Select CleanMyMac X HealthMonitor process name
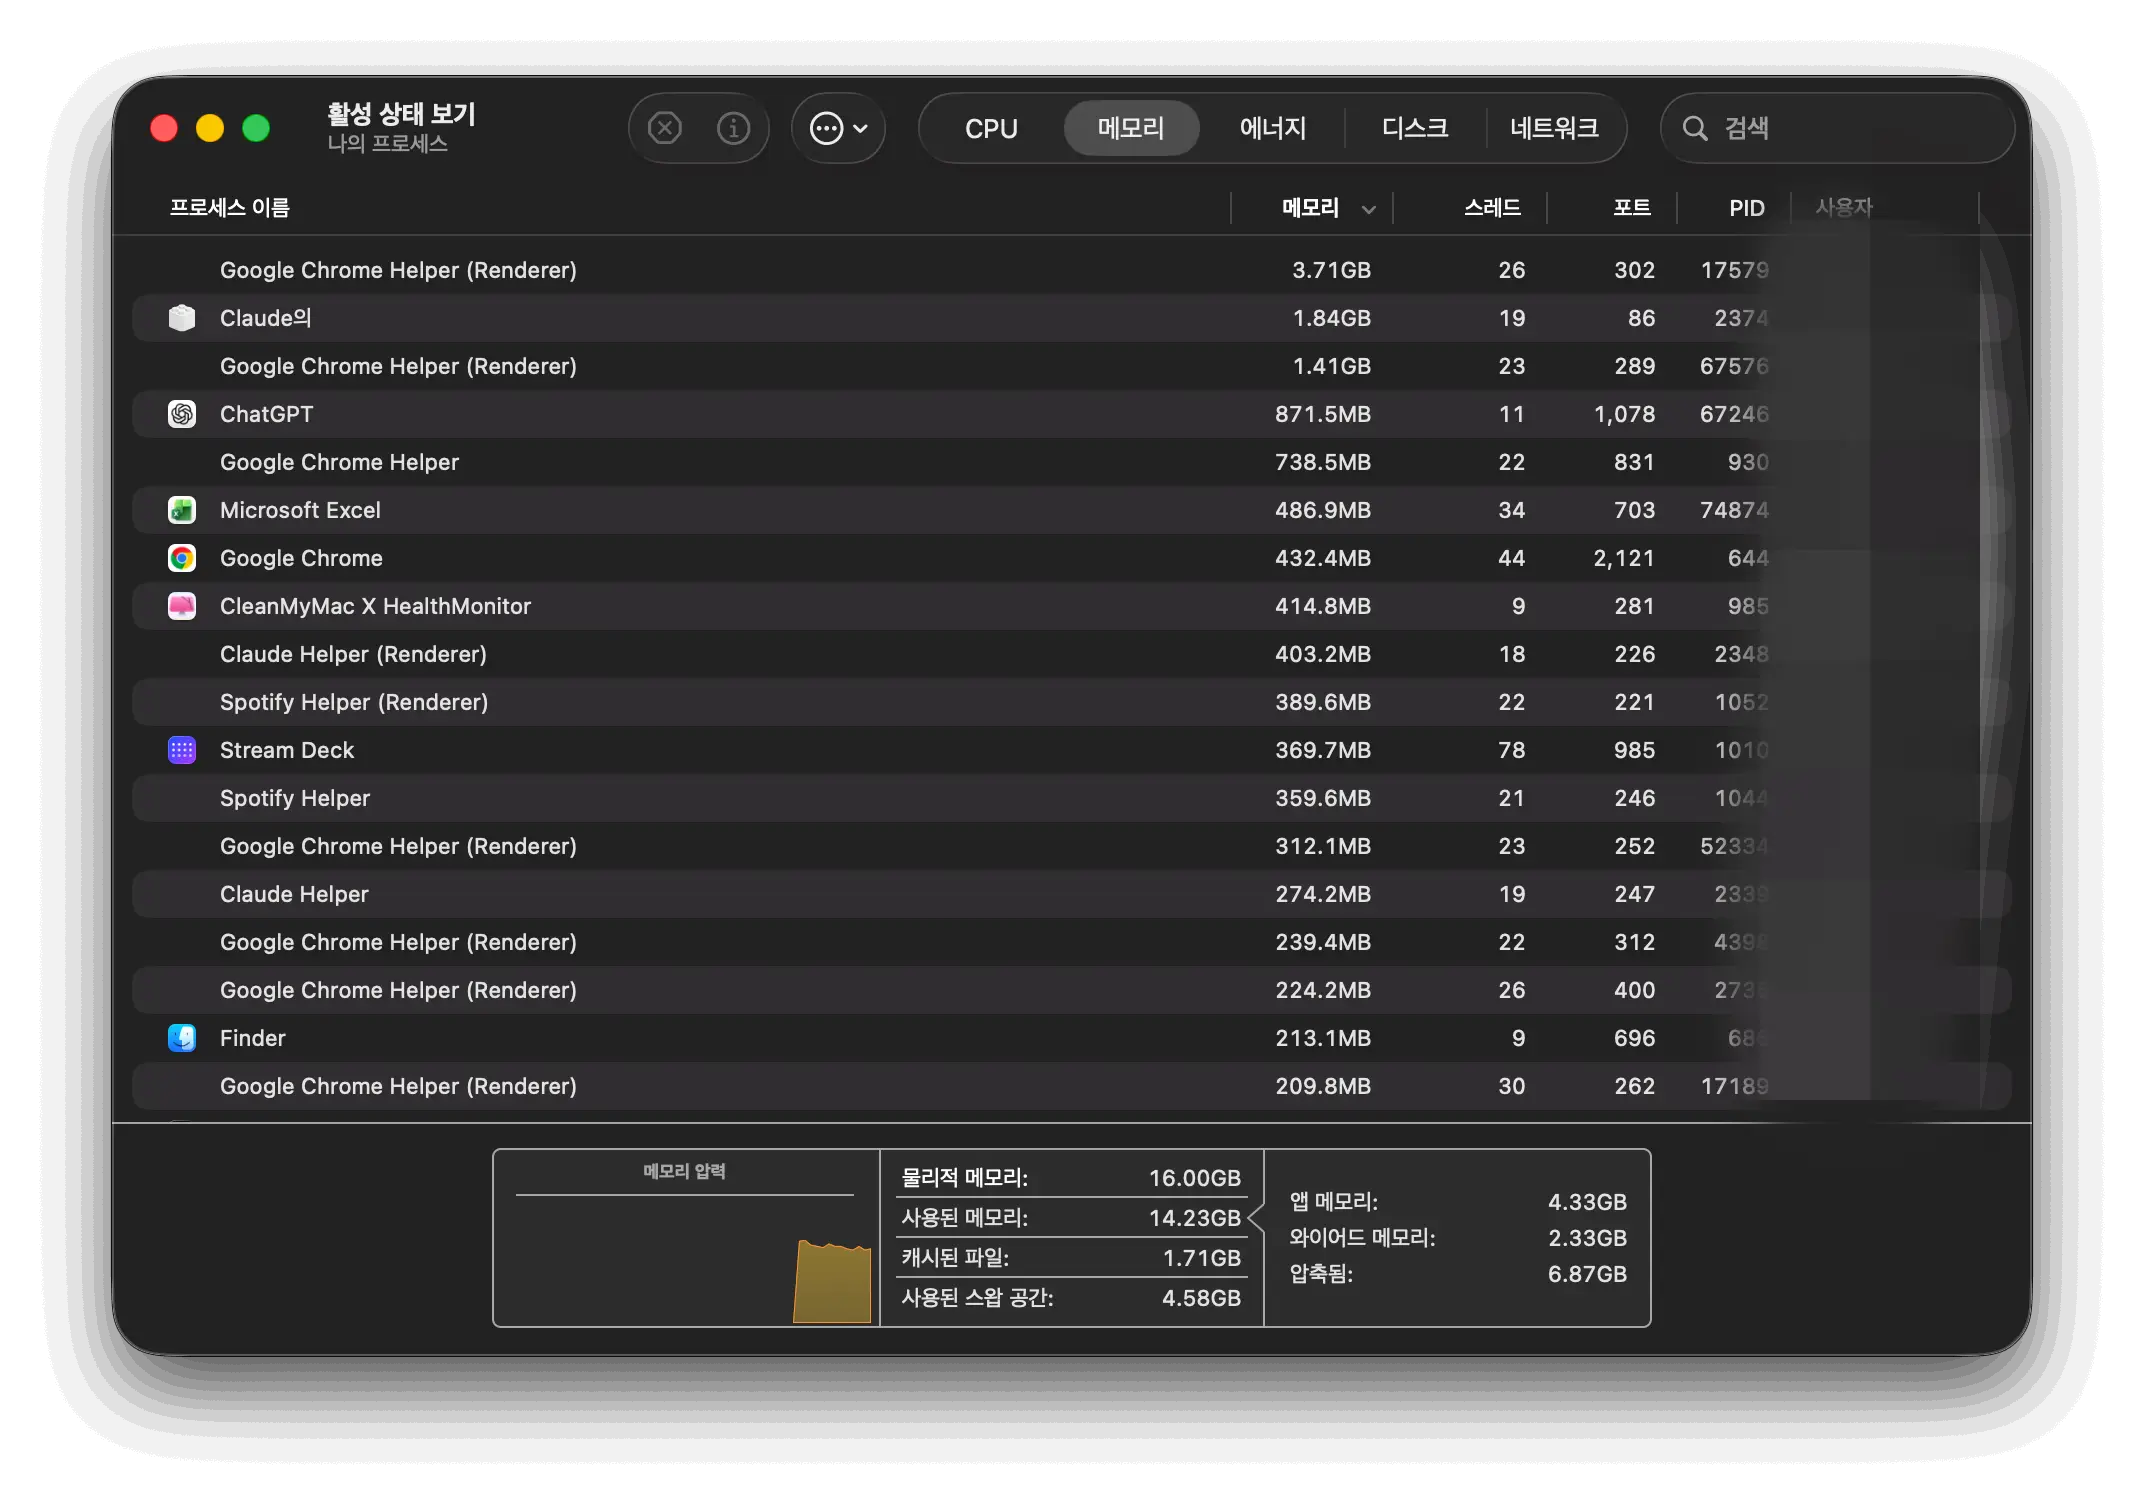Screen dimensions: 2144x1504 coord(375,606)
